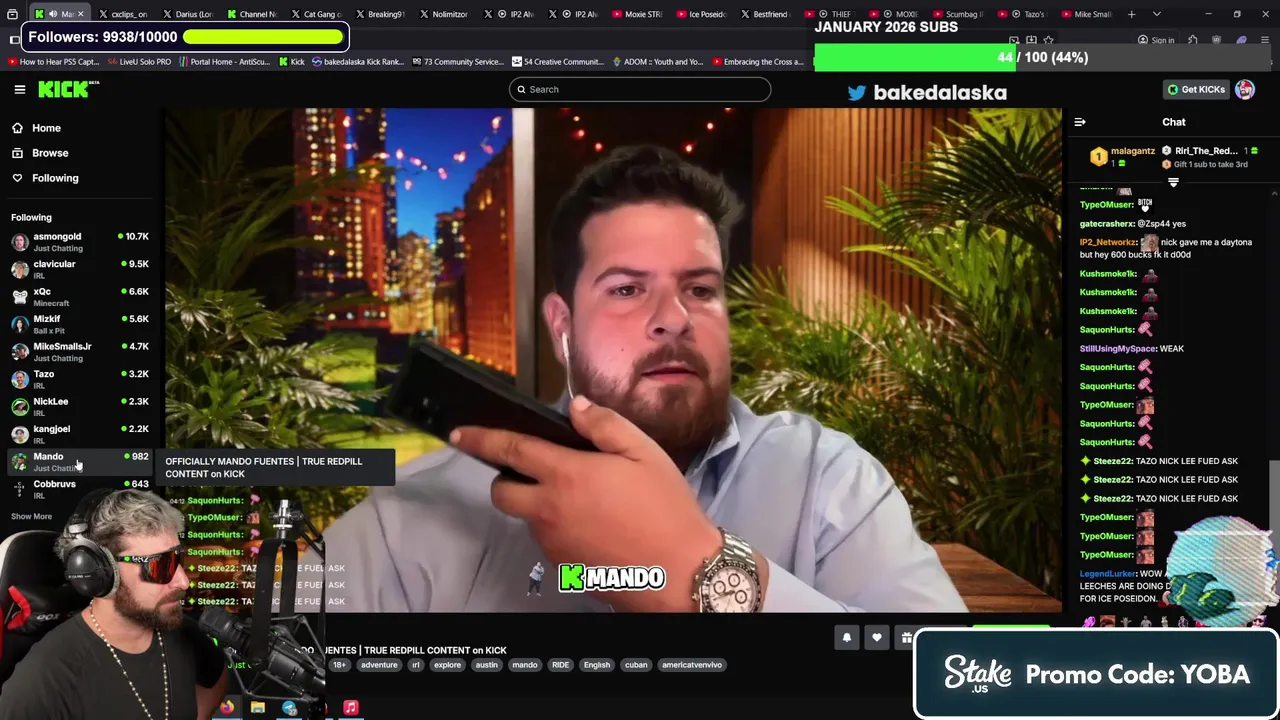Expand Show More in the following list
Viewport: 1280px width, 720px height.
[x=31, y=516]
